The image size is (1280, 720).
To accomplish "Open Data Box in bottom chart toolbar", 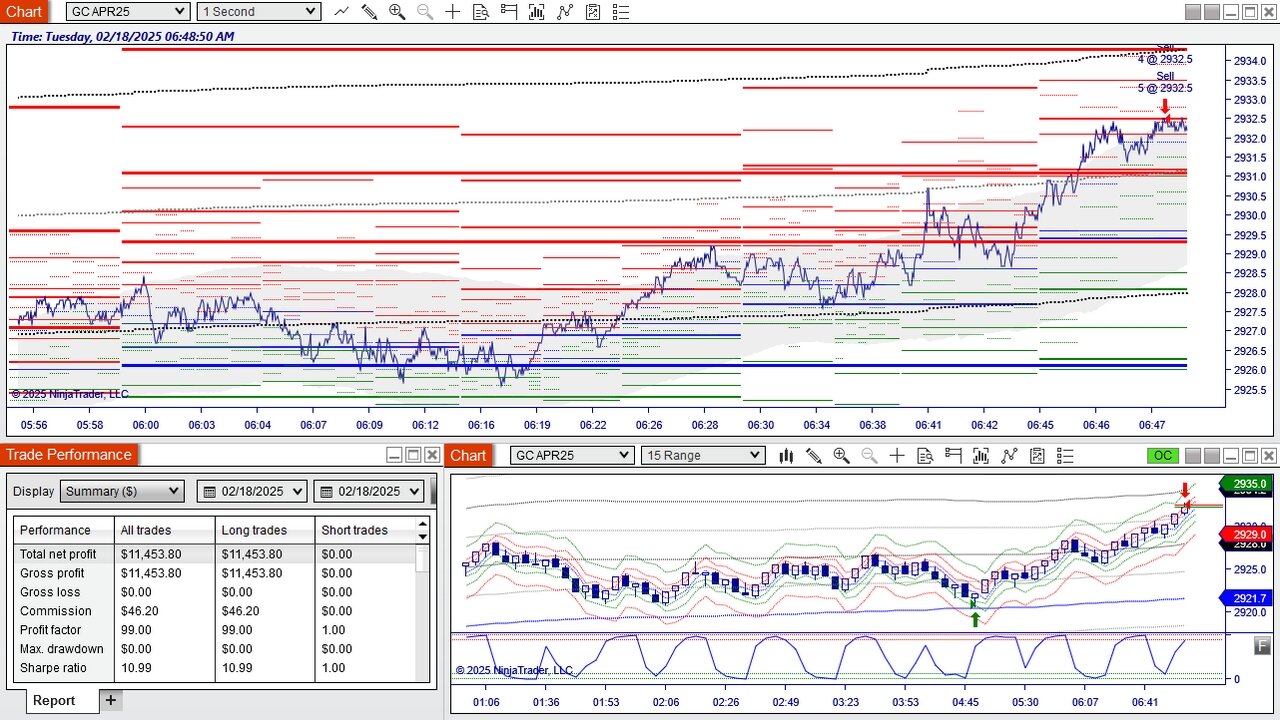I will click(x=925, y=456).
